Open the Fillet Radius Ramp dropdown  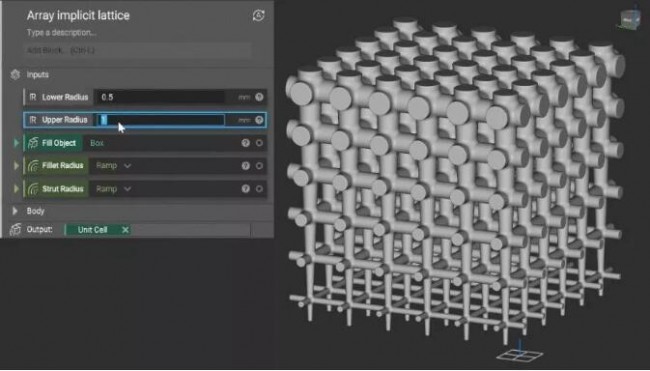coord(114,166)
